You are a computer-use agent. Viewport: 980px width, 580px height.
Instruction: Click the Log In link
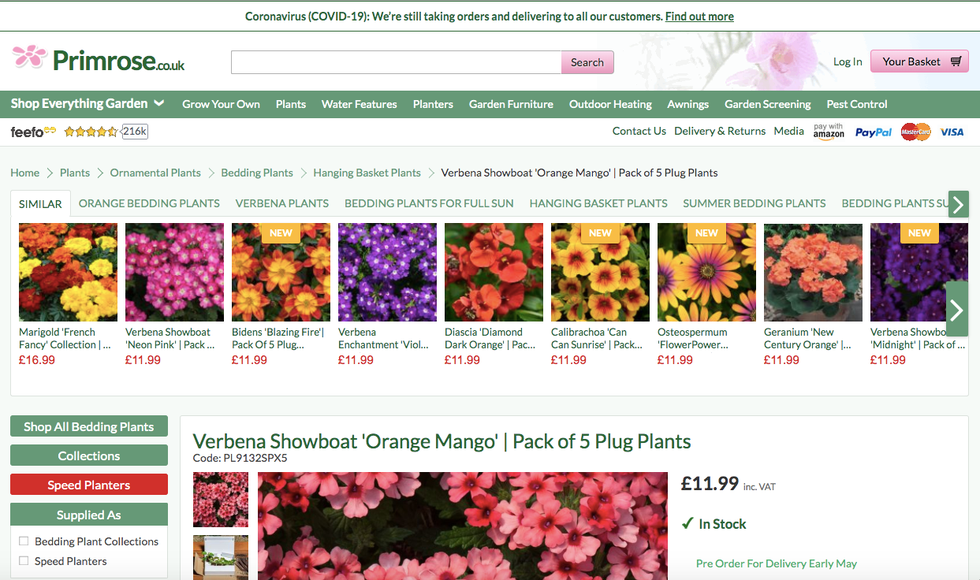[x=847, y=62]
